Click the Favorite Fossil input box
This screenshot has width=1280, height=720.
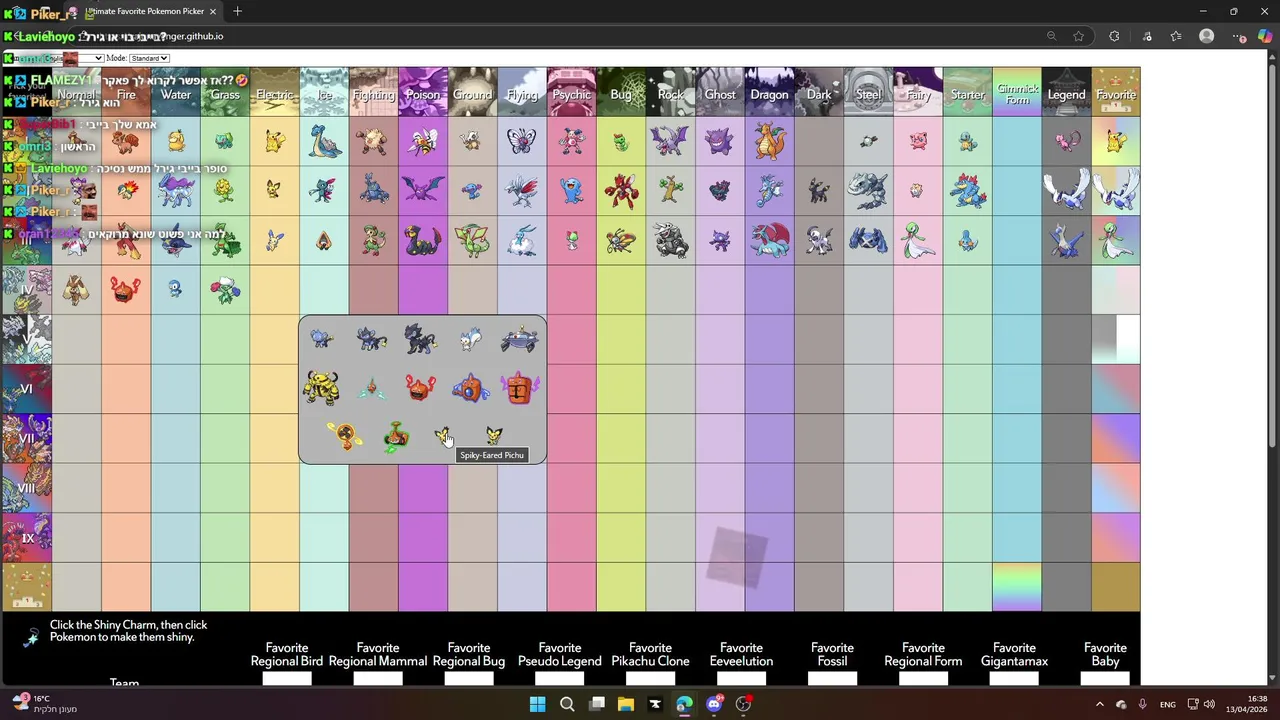[832, 679]
